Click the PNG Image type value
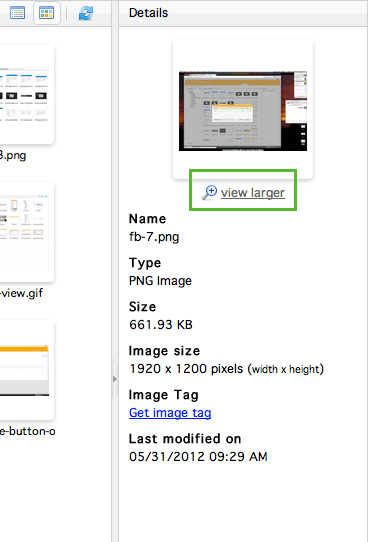 (160, 281)
